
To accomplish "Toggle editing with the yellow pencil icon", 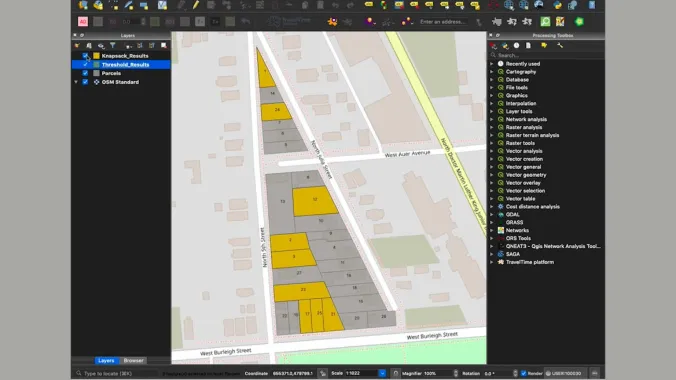I will click(x=196, y=5).
